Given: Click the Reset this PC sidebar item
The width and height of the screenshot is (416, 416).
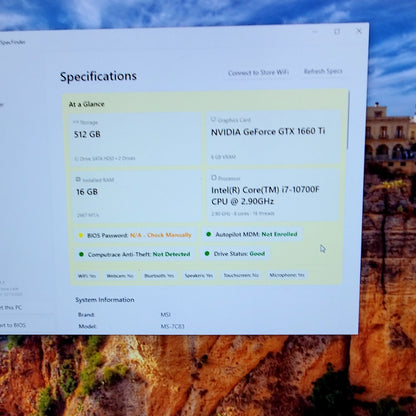Looking at the screenshot, I should (11, 307).
